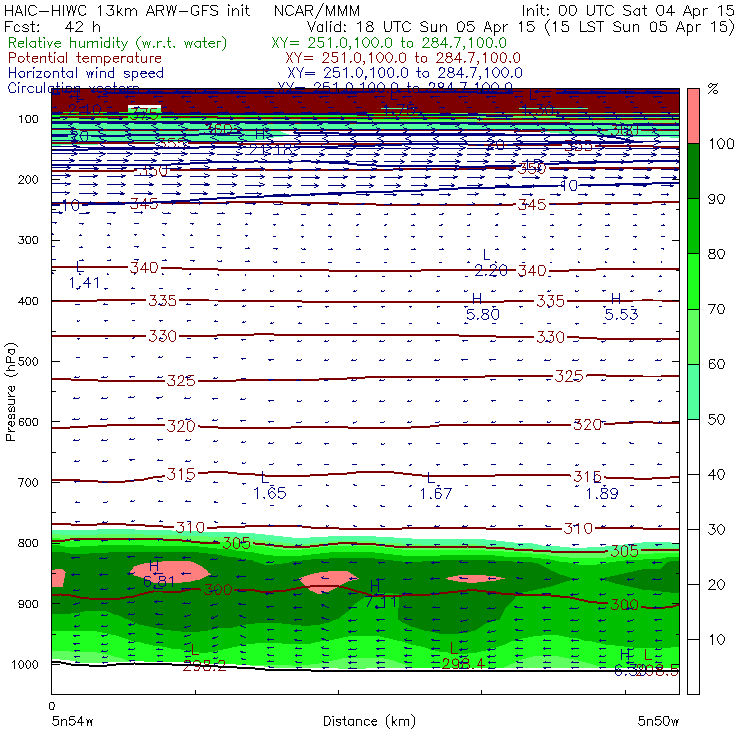The image size is (740, 740).
Task: Click the '400' pressure axis tick label
Action: coord(29,301)
